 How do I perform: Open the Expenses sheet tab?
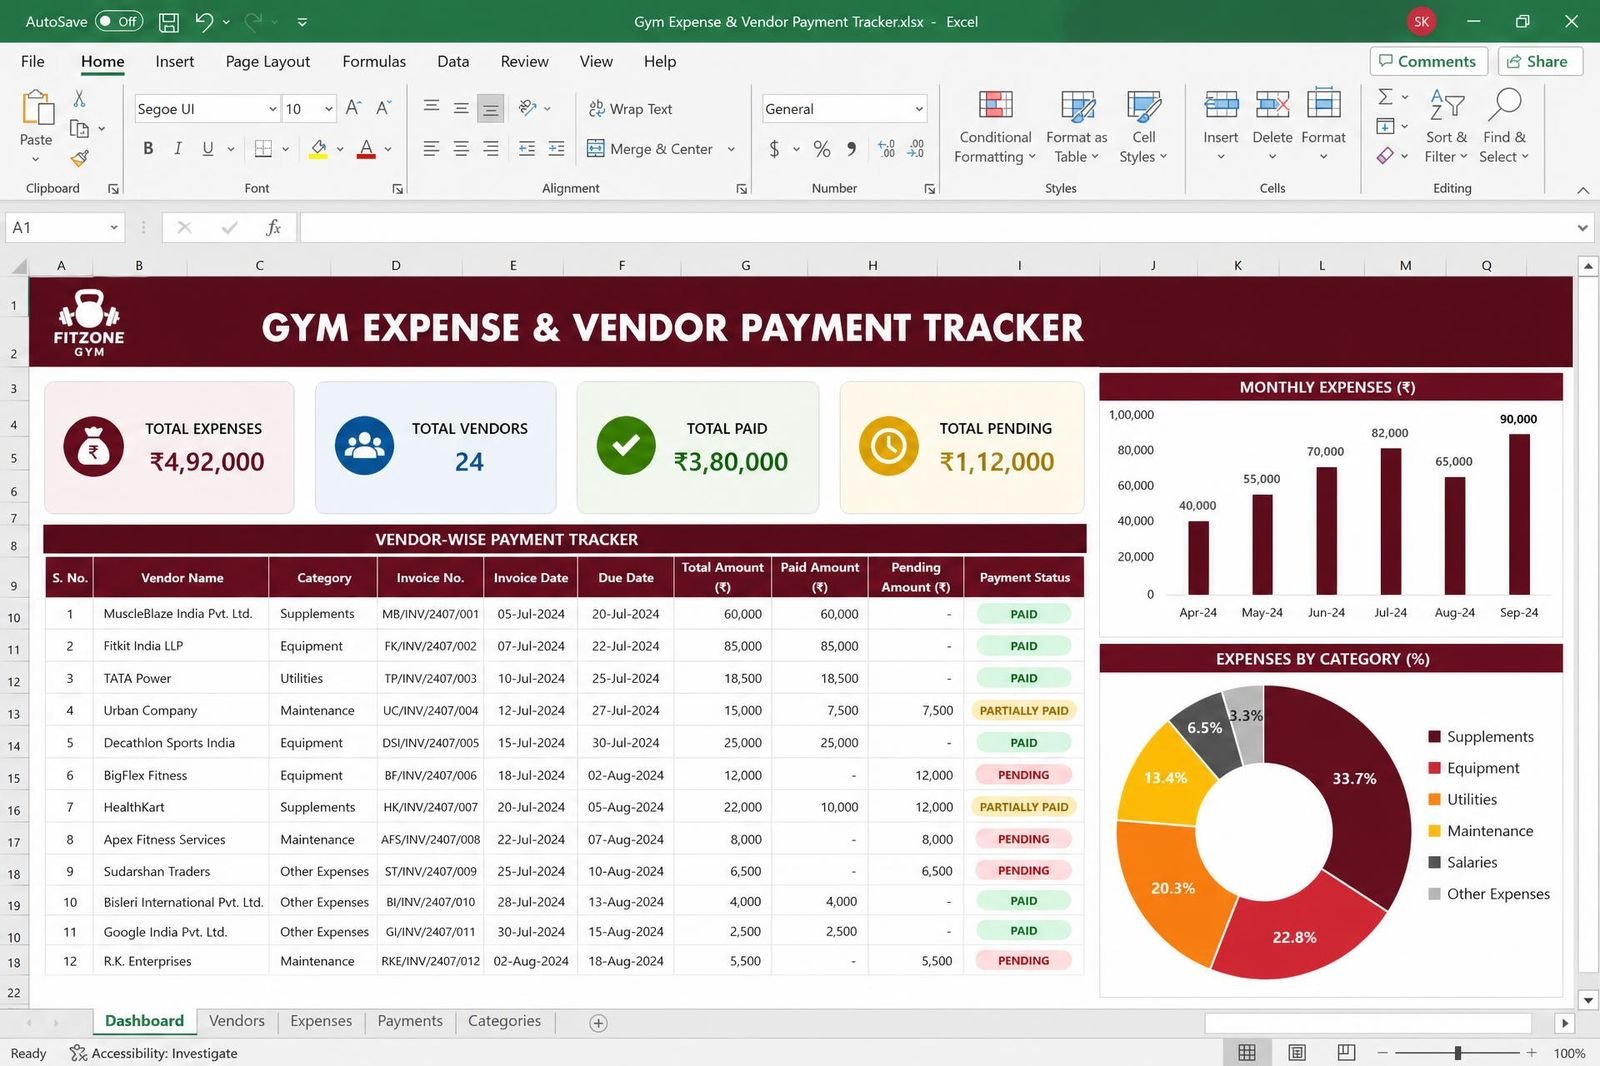click(321, 1021)
